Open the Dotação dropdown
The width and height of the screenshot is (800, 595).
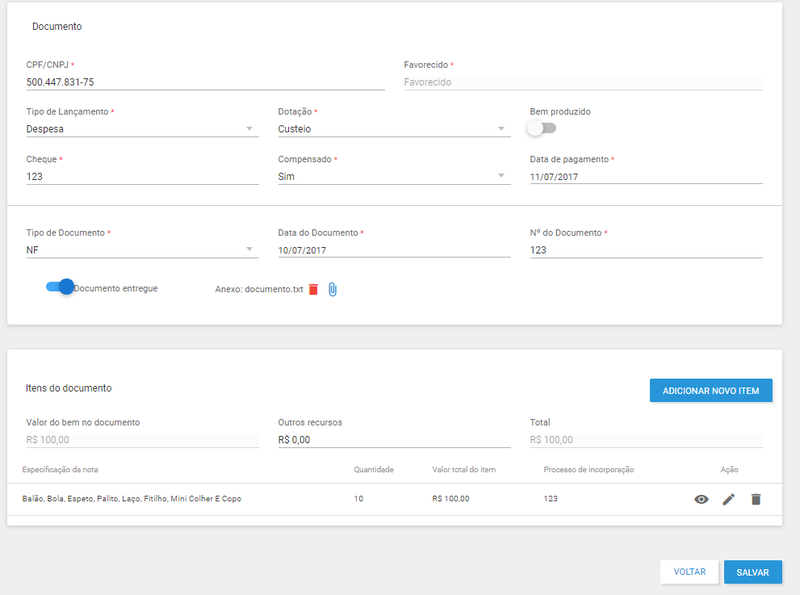(394, 129)
